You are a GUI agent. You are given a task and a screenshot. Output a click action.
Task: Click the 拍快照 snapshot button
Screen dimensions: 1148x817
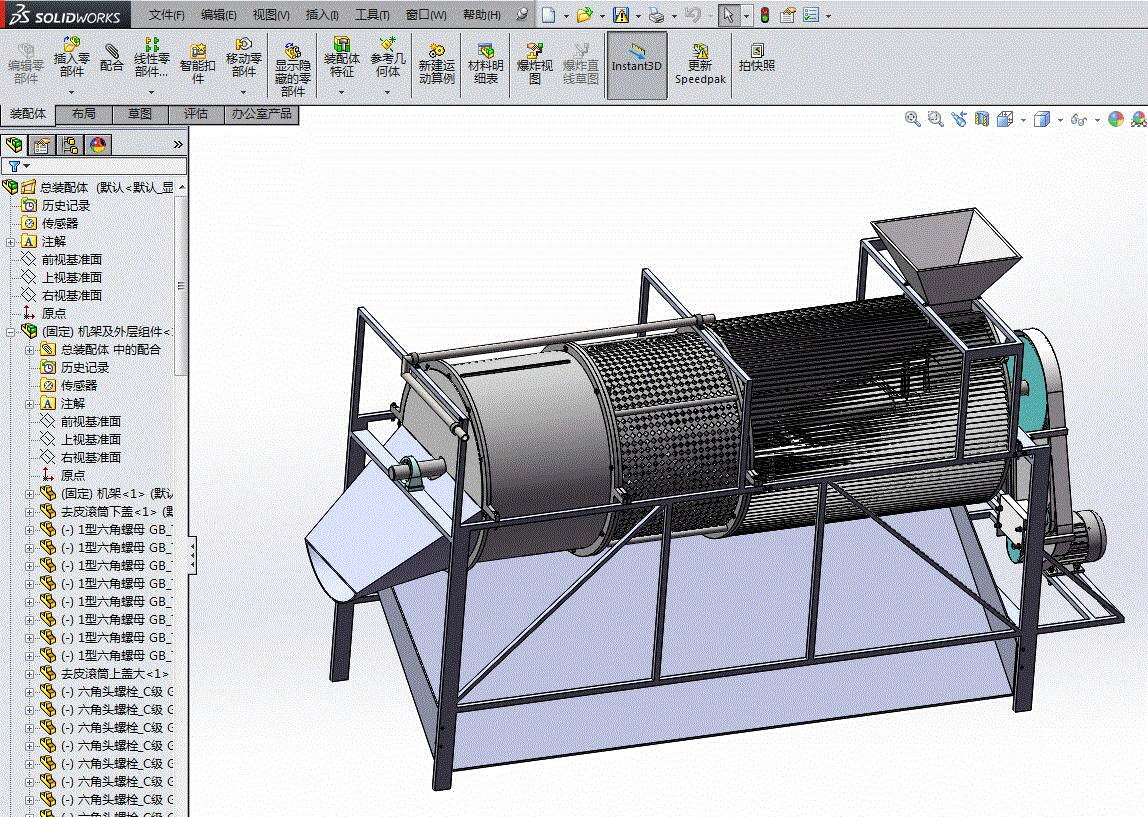pos(757,58)
